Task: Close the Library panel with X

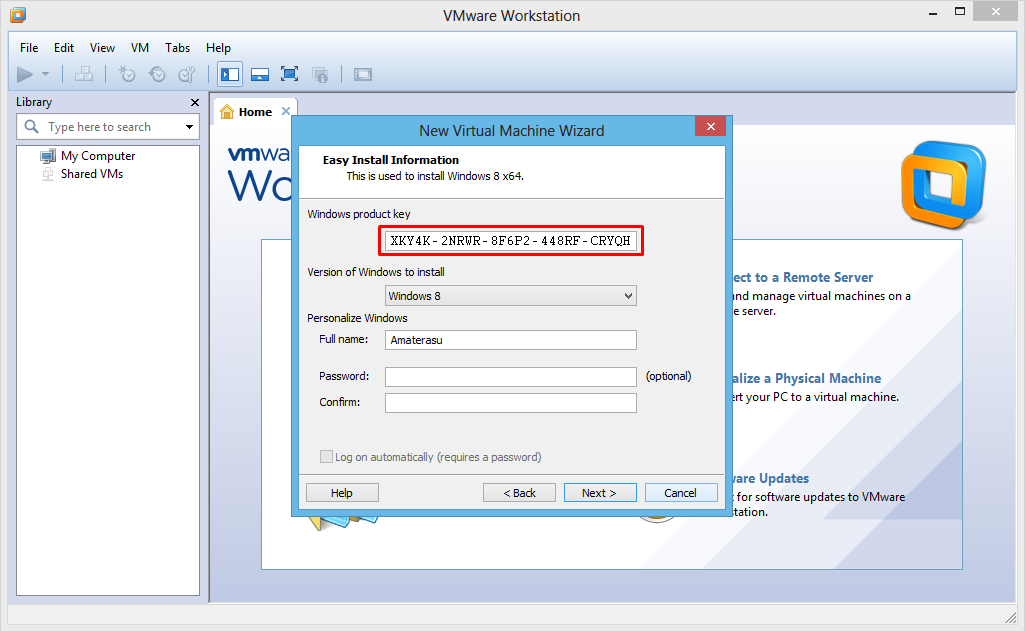Action: point(195,102)
